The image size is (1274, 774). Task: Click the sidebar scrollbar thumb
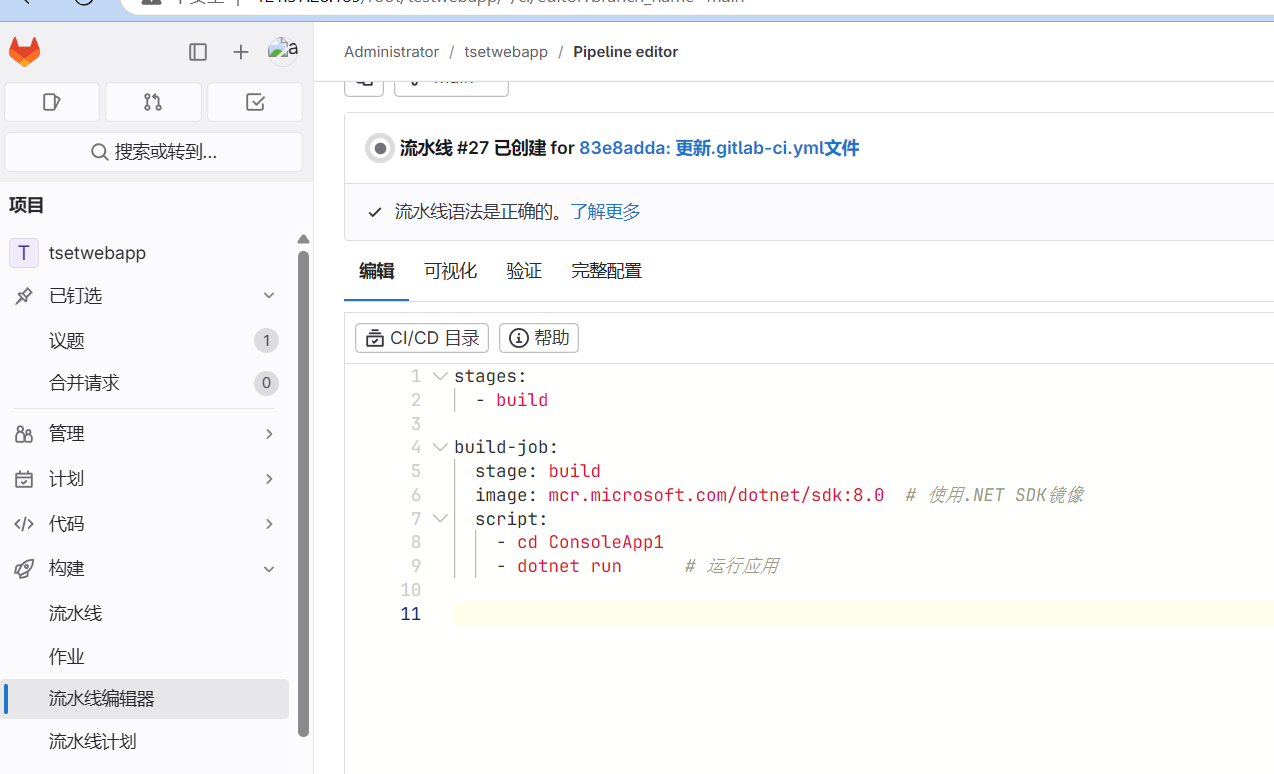pyautogui.click(x=303, y=492)
